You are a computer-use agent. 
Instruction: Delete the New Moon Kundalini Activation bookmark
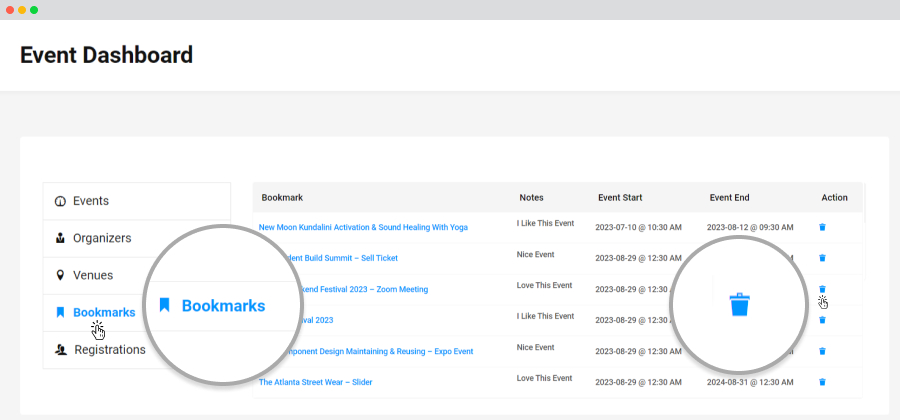(822, 227)
